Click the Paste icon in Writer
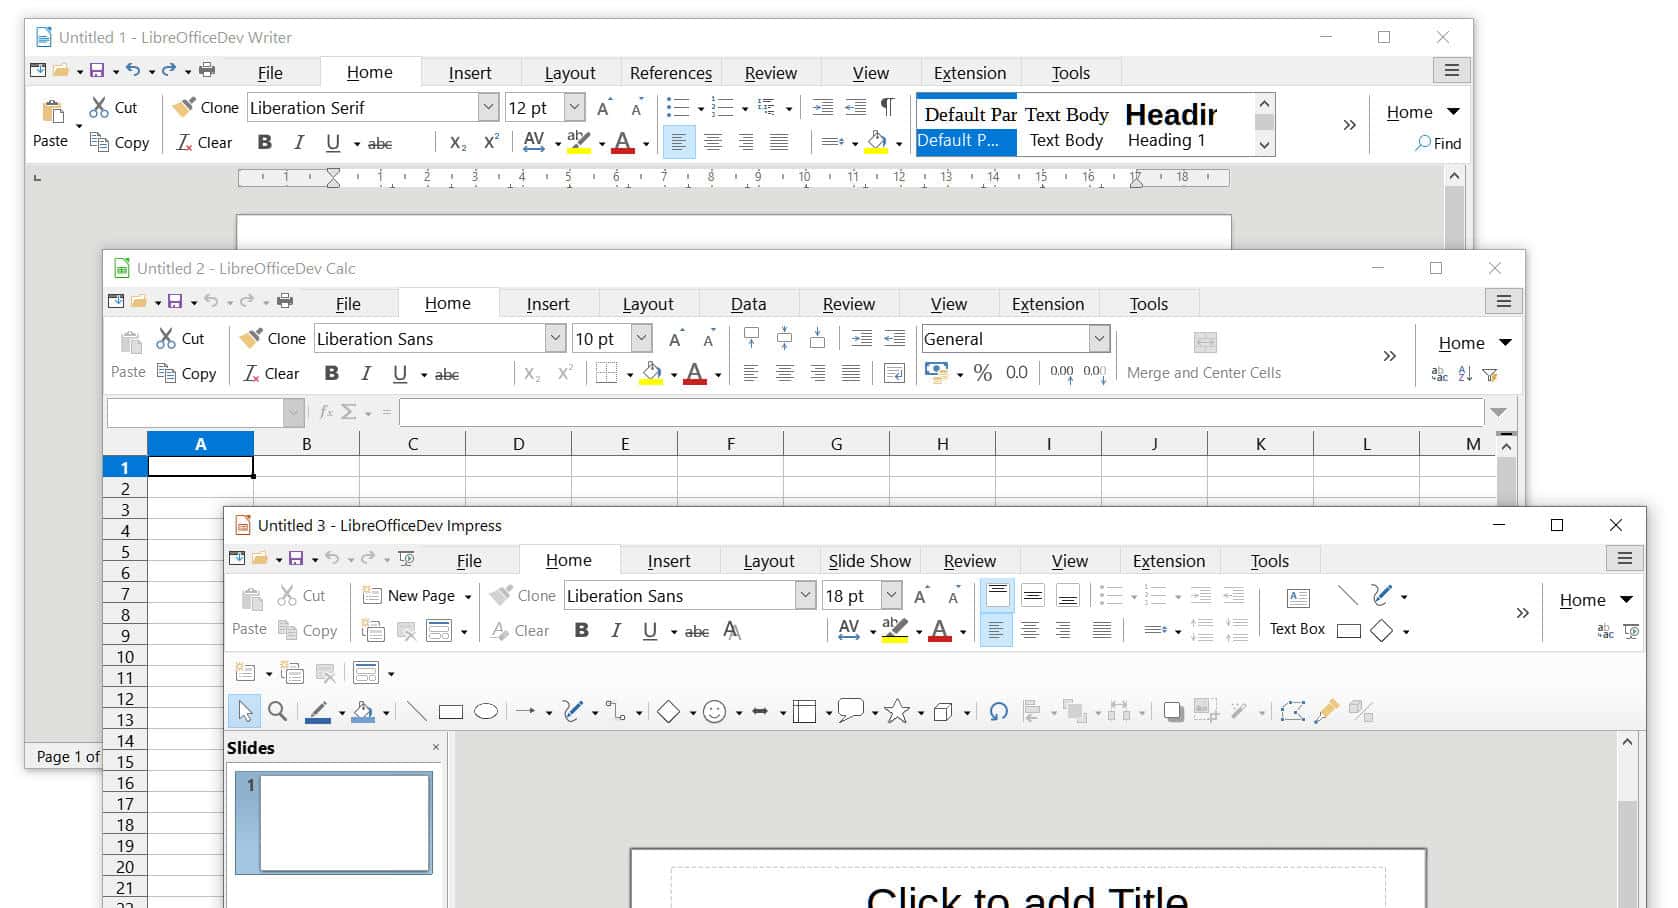This screenshot has height=908, width=1678. click(51, 111)
